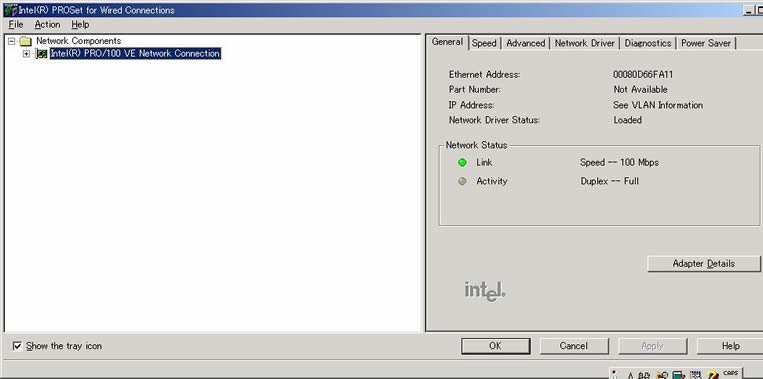Click the greyed Apply button
763x379 pixels.
(652, 346)
